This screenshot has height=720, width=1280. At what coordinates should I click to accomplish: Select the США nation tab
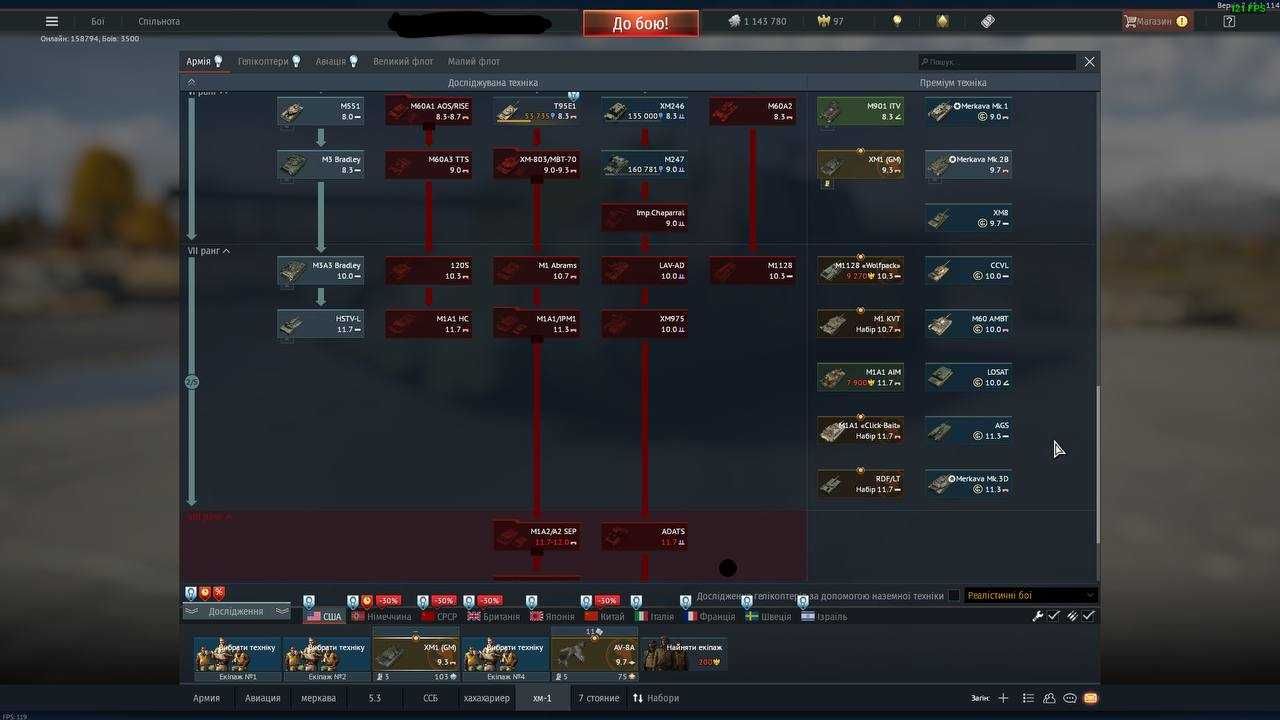coord(324,616)
